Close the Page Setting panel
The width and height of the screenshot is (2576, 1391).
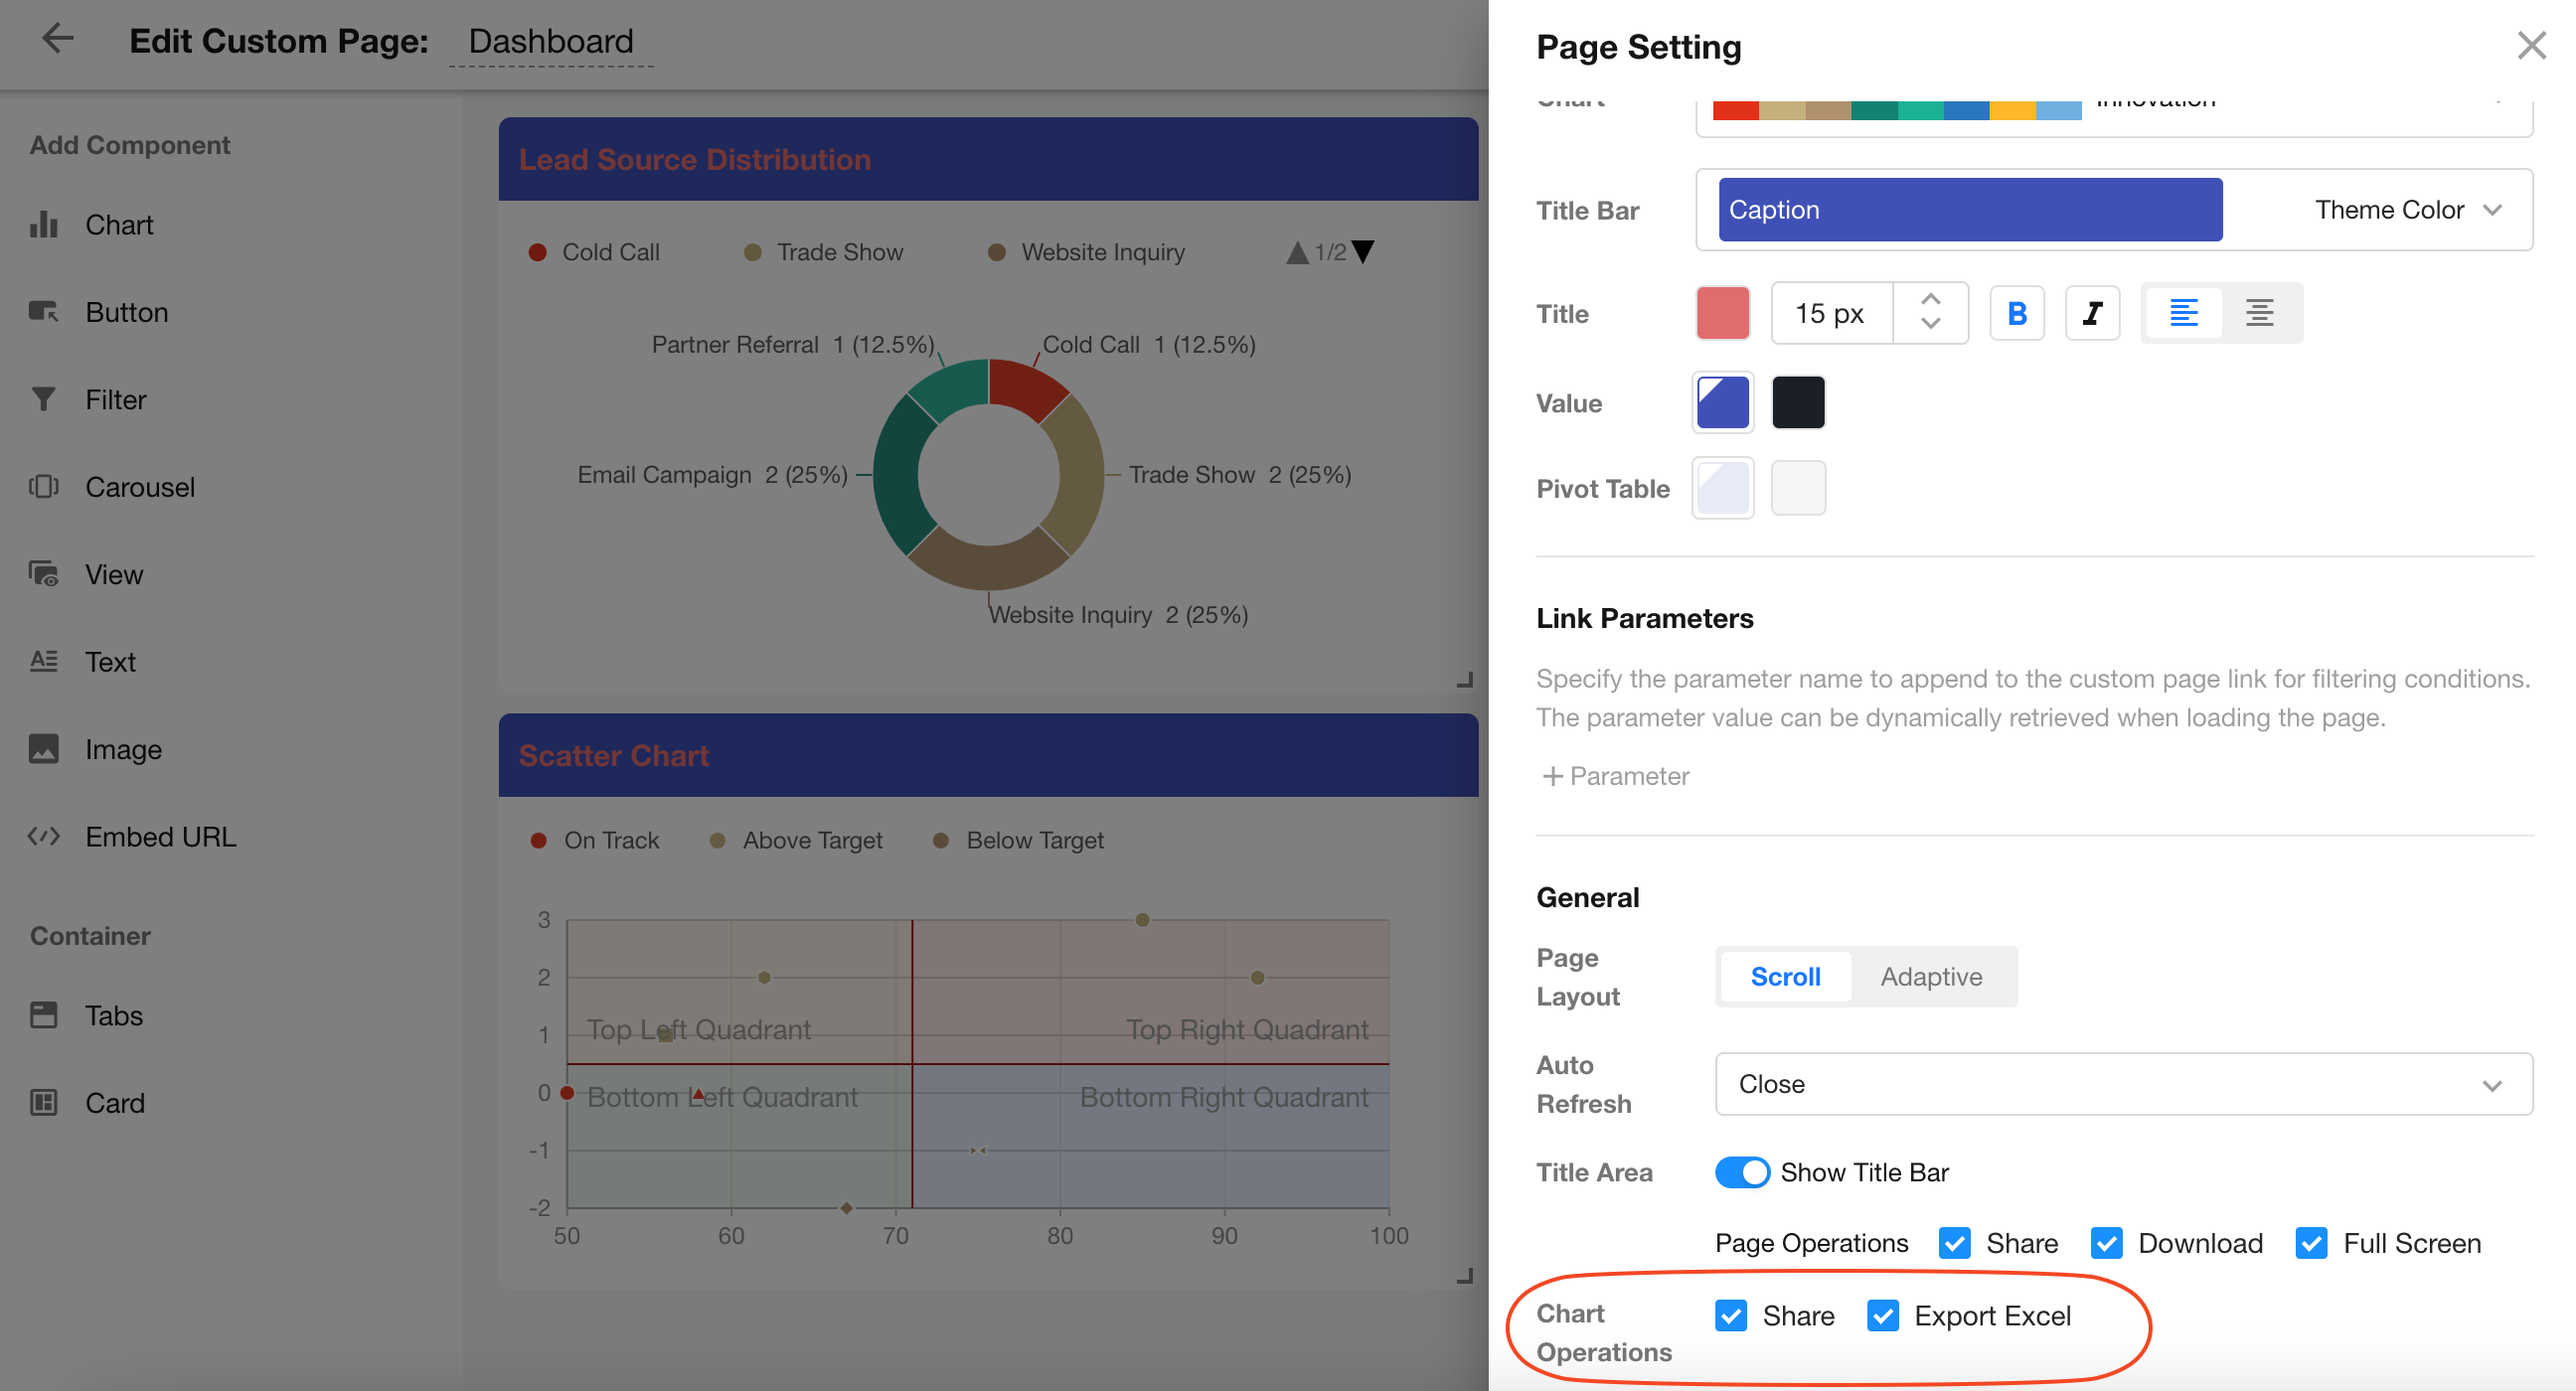click(x=2530, y=46)
